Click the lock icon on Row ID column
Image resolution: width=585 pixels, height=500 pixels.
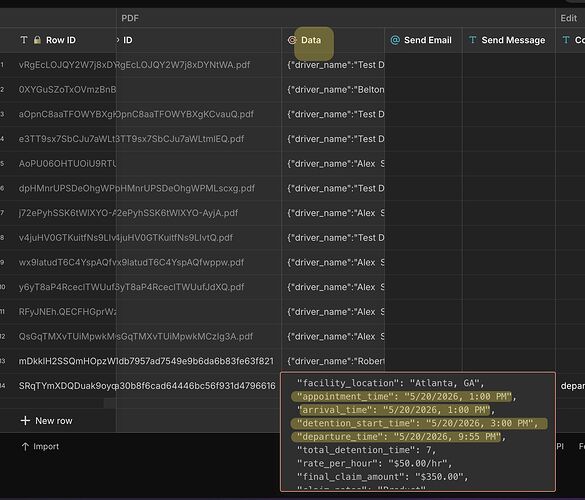[x=37, y=40]
